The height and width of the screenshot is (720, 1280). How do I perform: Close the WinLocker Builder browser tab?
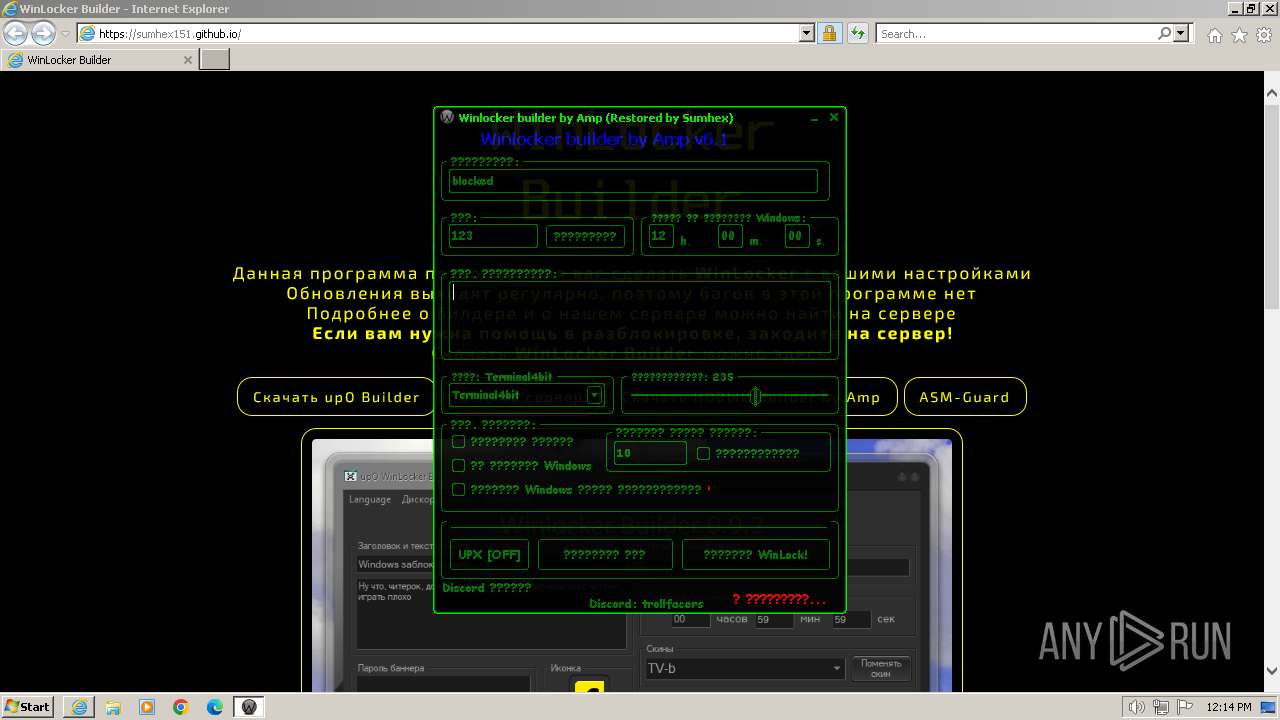(x=187, y=60)
